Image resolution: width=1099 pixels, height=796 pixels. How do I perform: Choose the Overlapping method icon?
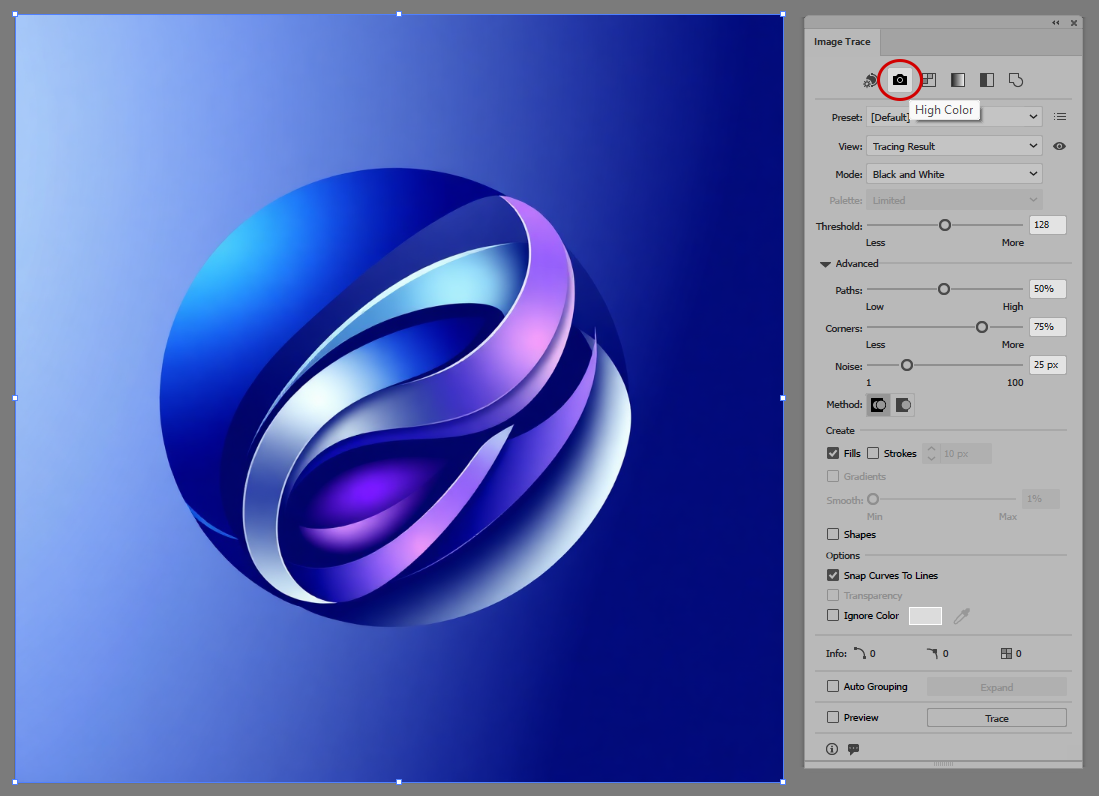click(x=903, y=405)
